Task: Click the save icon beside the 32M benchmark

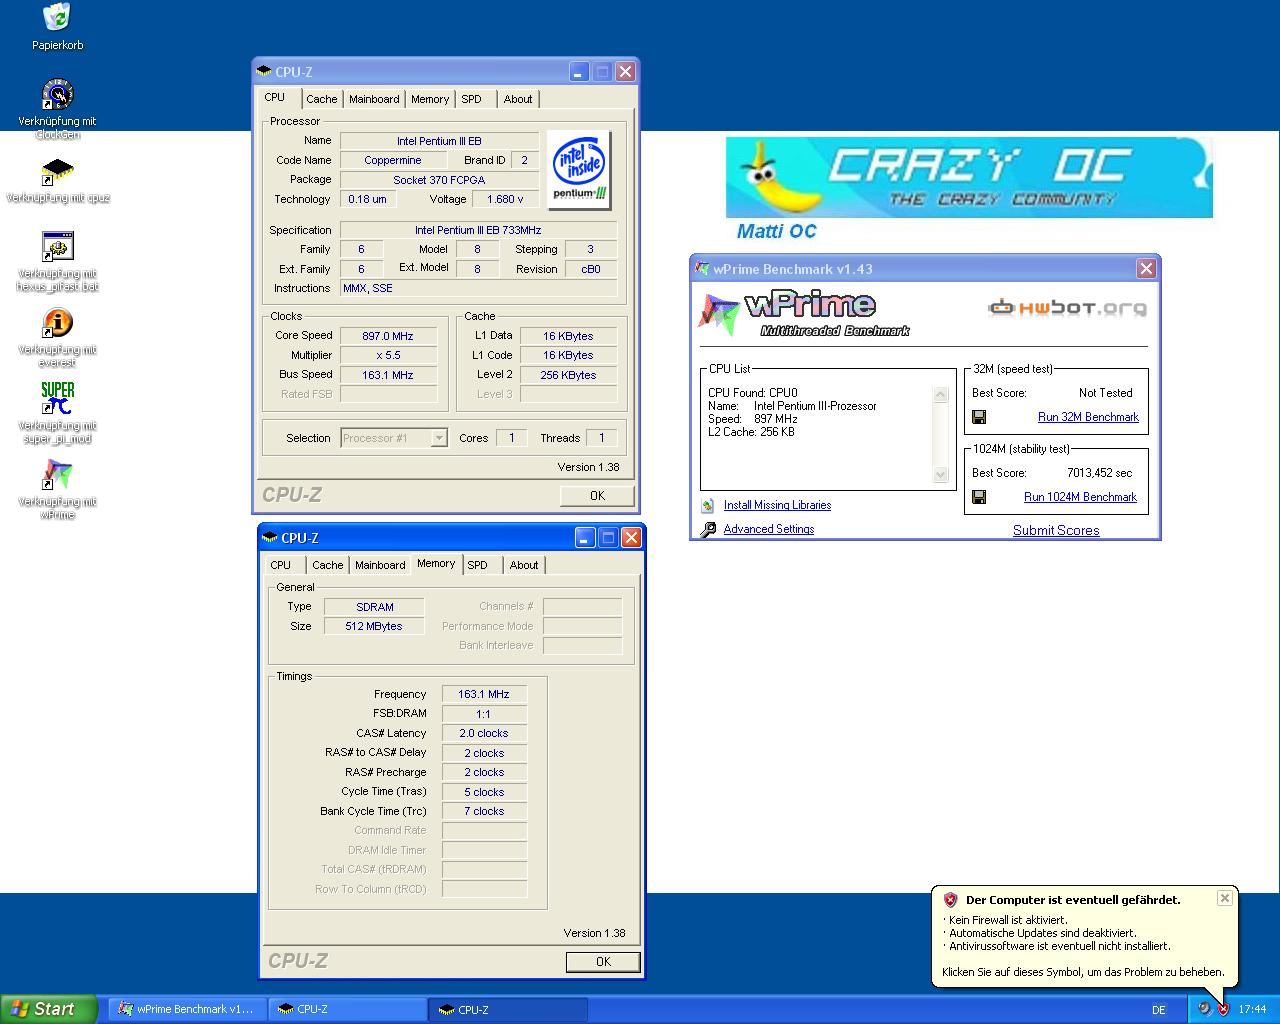Action: pyautogui.click(x=979, y=417)
